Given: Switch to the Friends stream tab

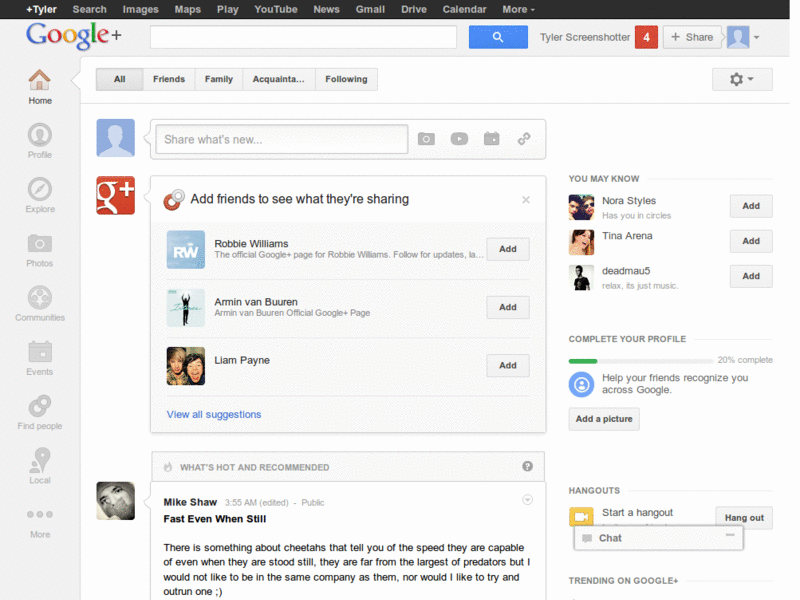Looking at the screenshot, I should click(x=169, y=79).
